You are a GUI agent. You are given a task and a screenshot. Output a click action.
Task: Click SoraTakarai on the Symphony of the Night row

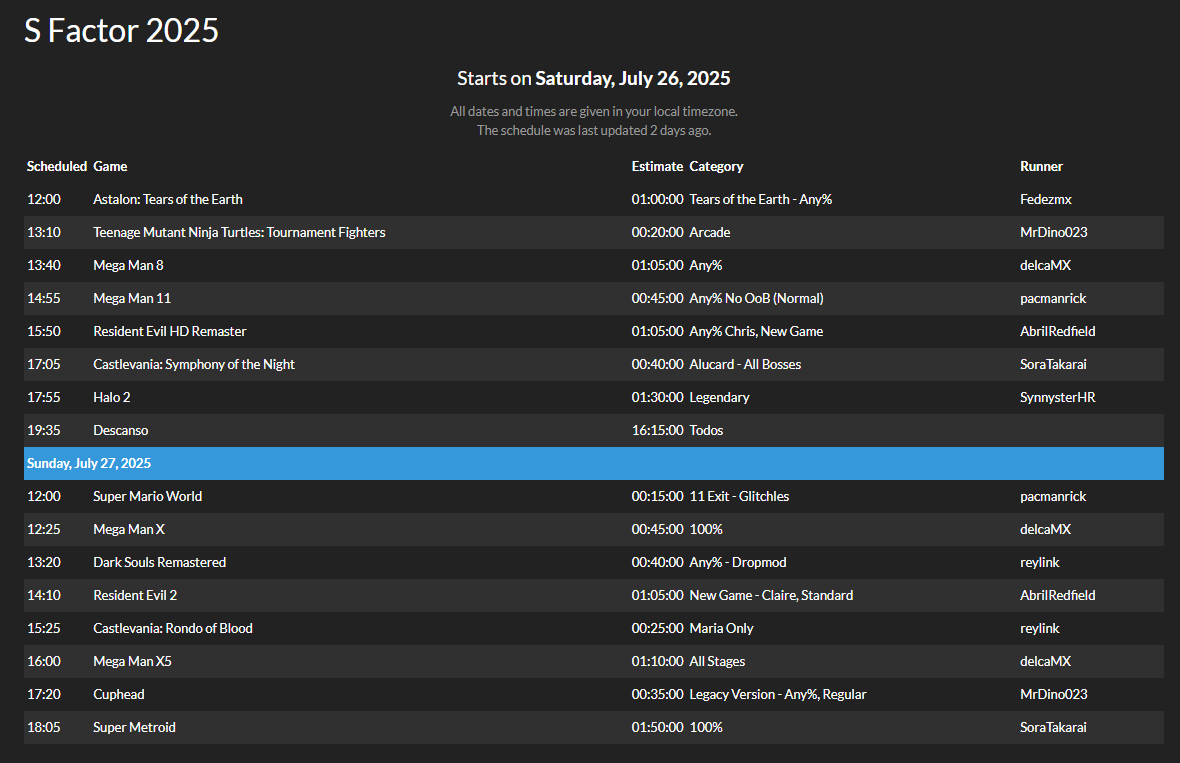point(1053,364)
